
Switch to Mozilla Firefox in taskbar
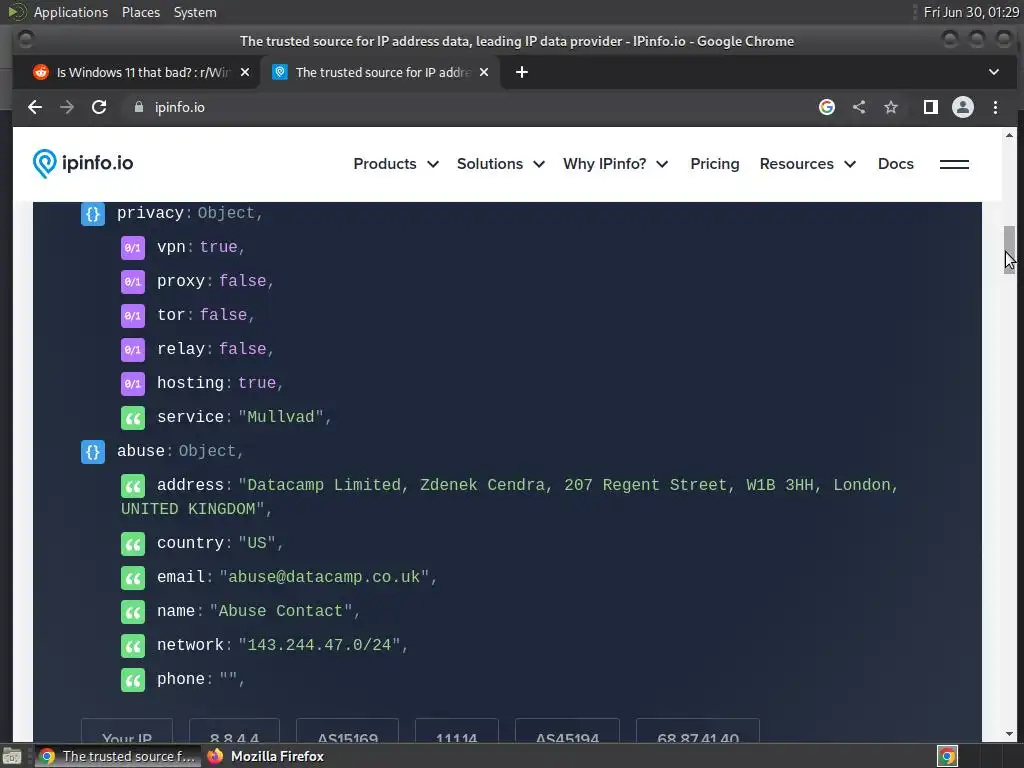point(266,756)
